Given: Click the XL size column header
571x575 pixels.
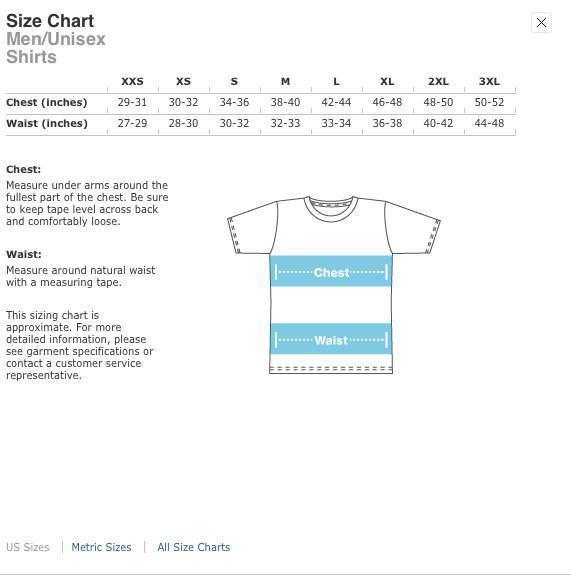Looking at the screenshot, I should [387, 81].
